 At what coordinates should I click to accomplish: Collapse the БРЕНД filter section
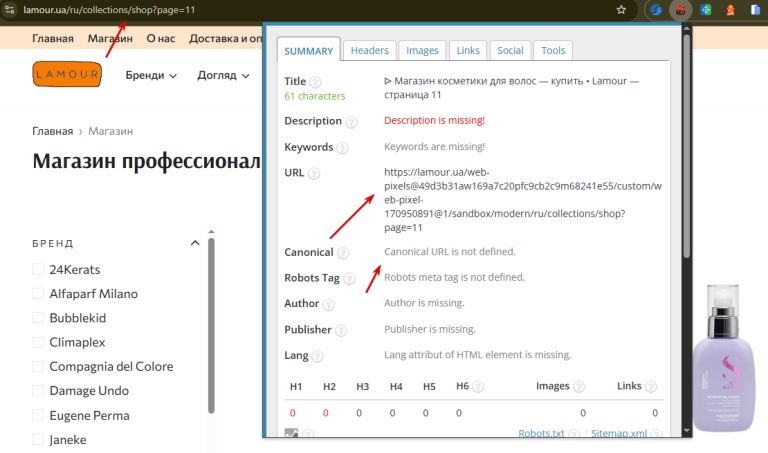click(195, 243)
